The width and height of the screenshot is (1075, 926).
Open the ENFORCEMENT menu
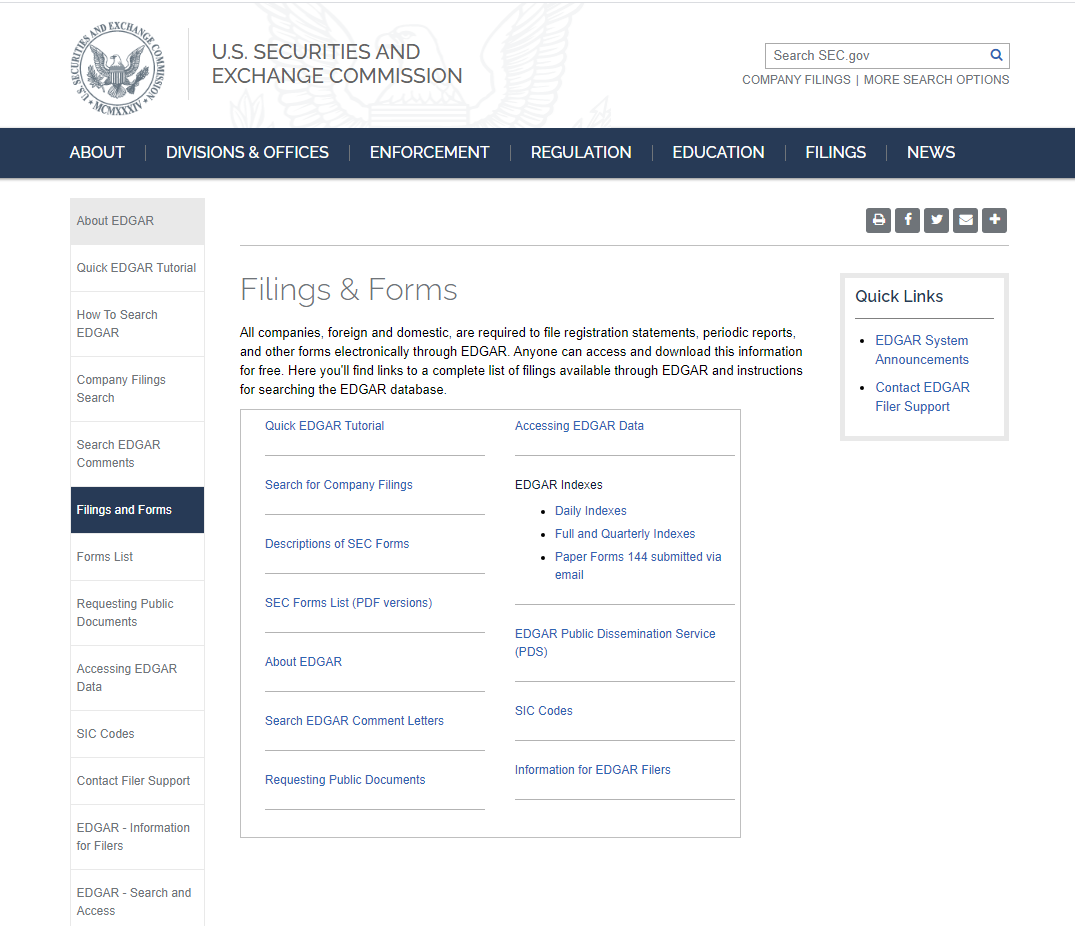430,152
